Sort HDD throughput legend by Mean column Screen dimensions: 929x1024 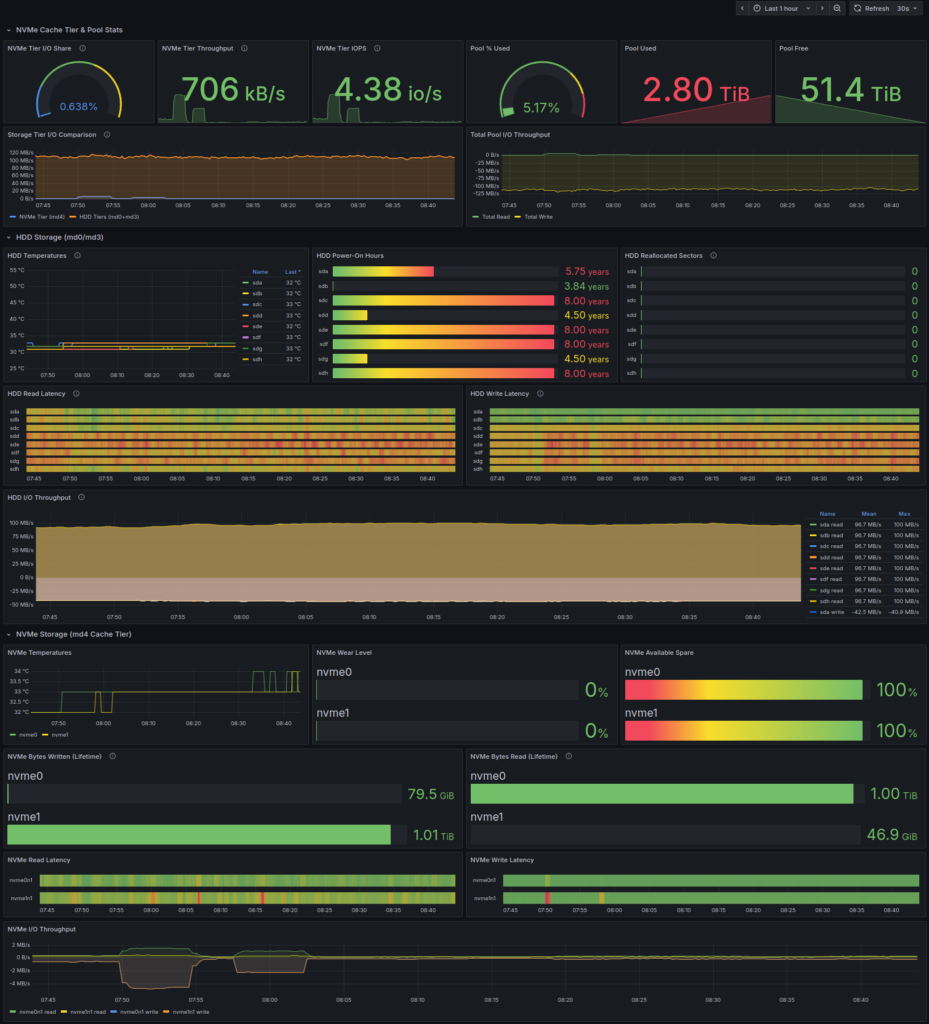pyautogui.click(x=862, y=513)
